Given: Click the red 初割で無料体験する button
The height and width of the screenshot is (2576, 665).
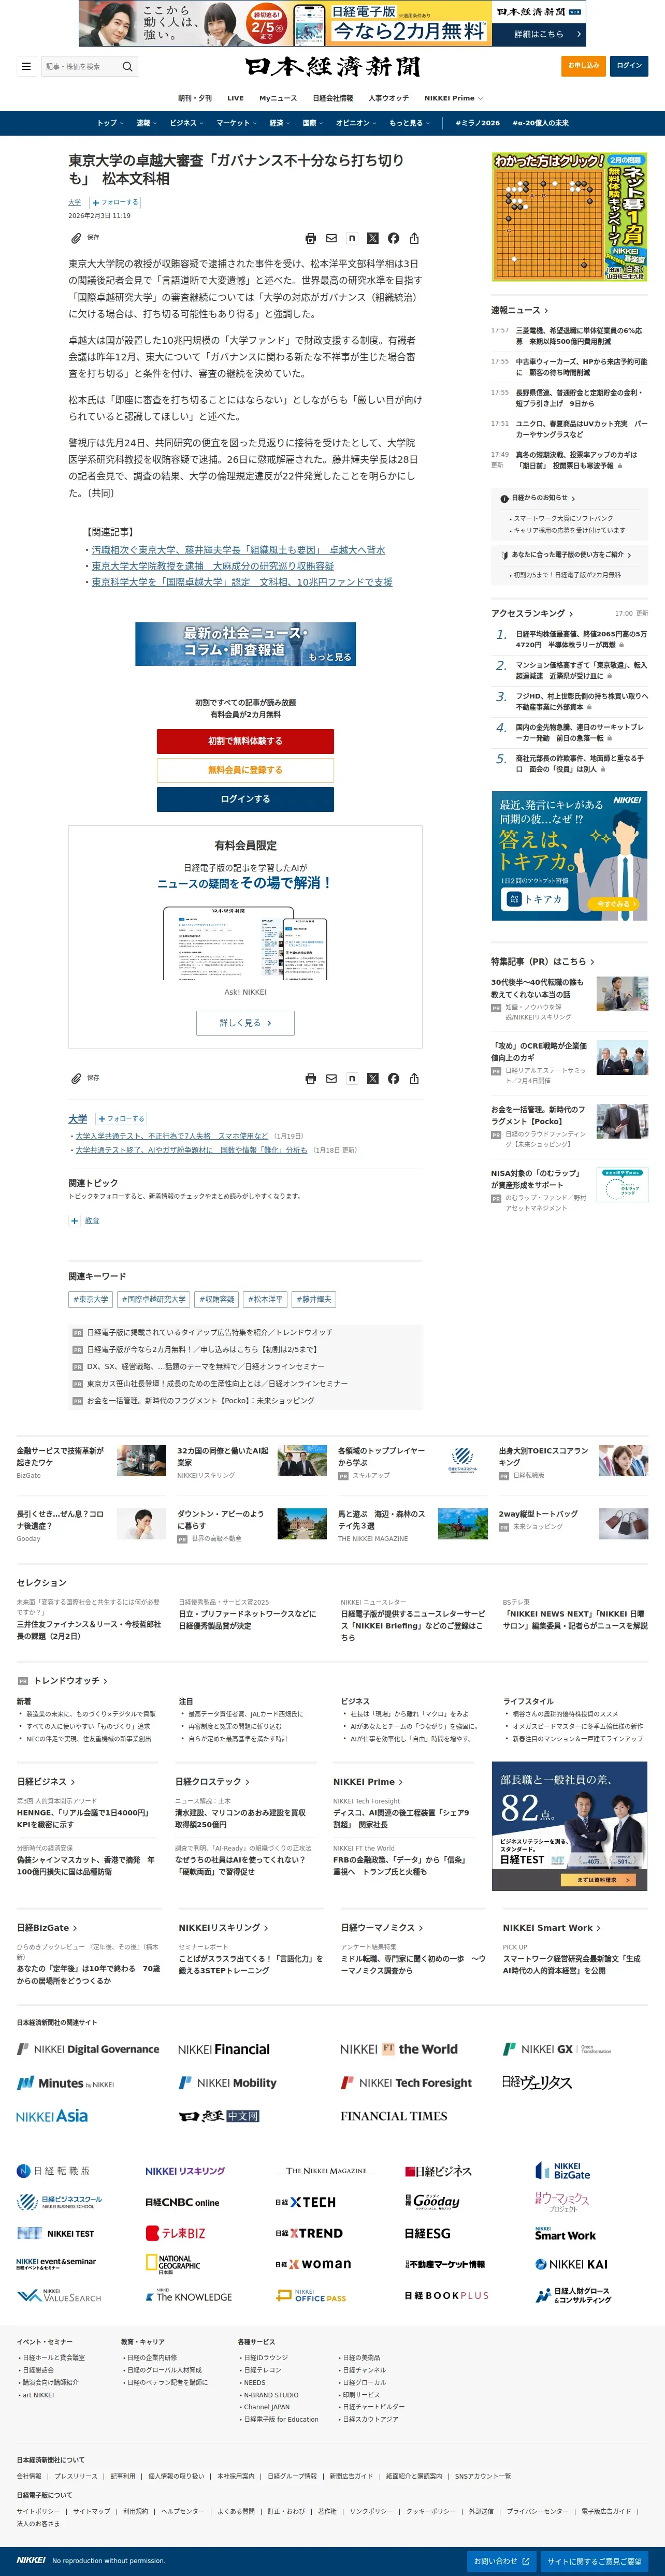Looking at the screenshot, I should [245, 741].
